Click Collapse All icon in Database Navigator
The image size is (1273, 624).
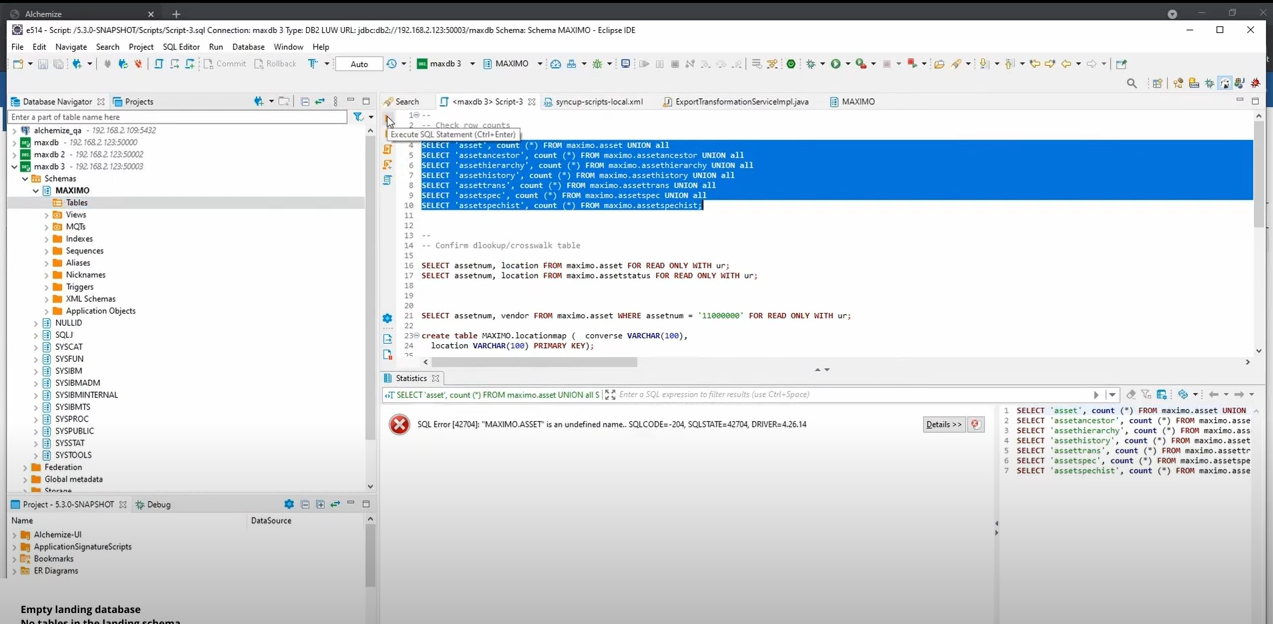point(305,102)
